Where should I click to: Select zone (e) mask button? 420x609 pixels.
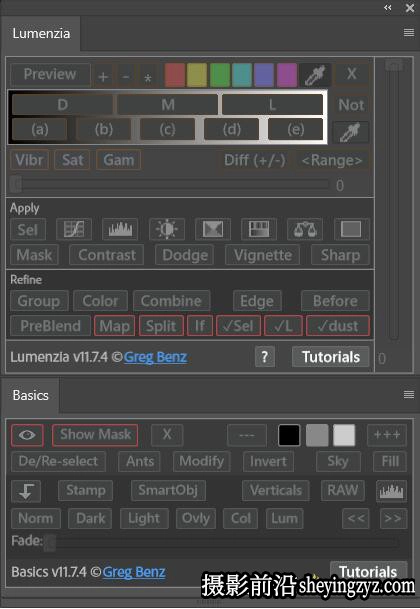pos(295,129)
